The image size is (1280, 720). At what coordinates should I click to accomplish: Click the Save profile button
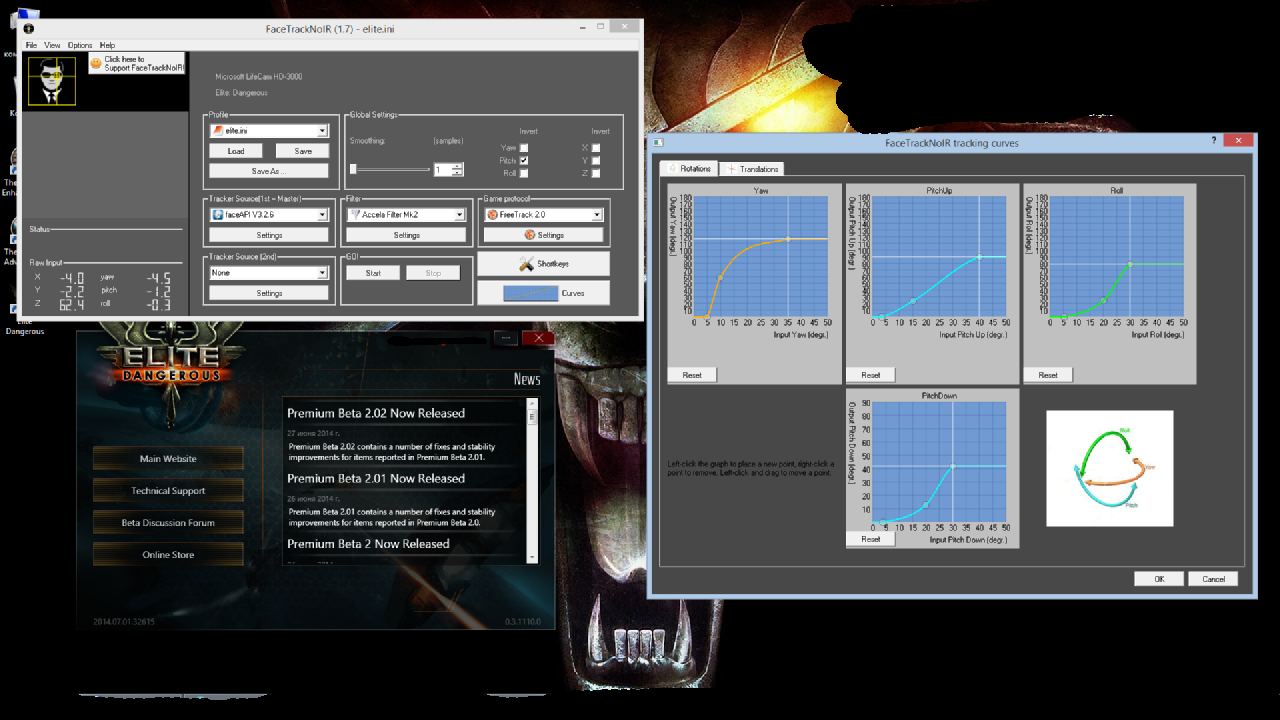click(302, 151)
